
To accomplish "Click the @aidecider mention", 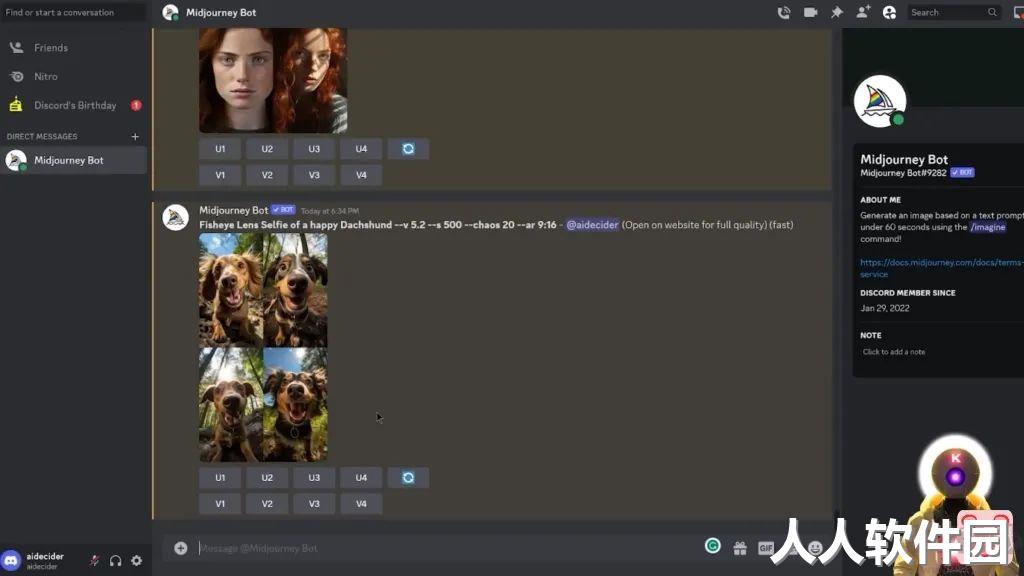I will click(592, 225).
